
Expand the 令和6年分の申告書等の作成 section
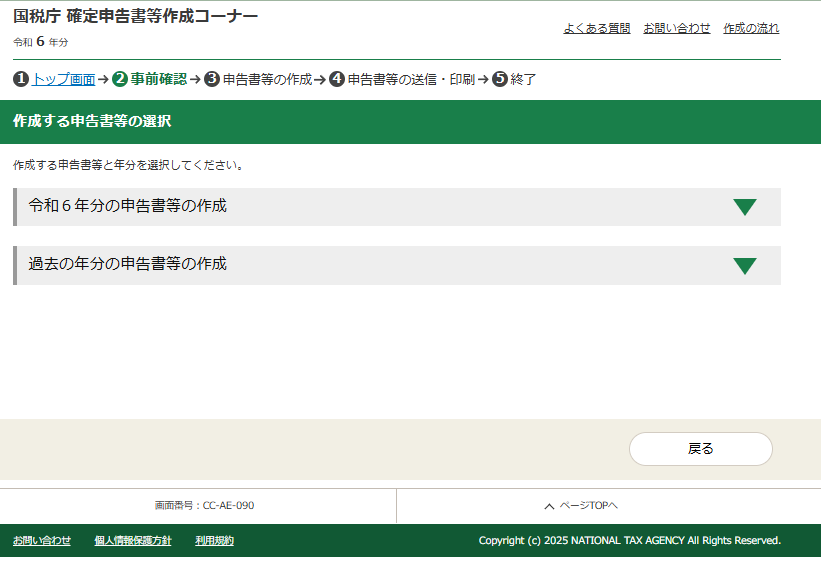click(128, 206)
